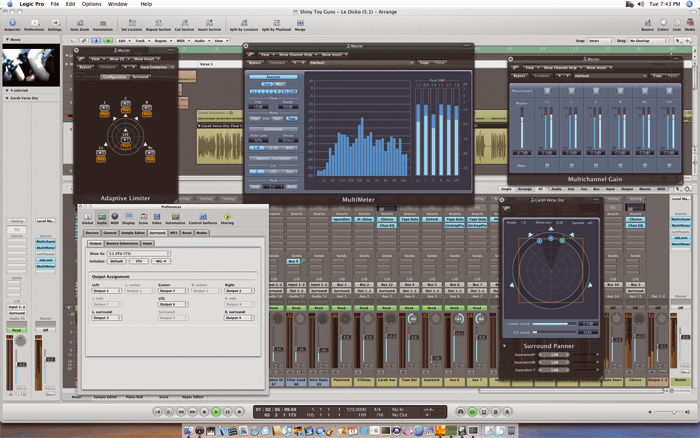Open the Options menu
Viewport: 700px width, 438px height.
(92, 4)
